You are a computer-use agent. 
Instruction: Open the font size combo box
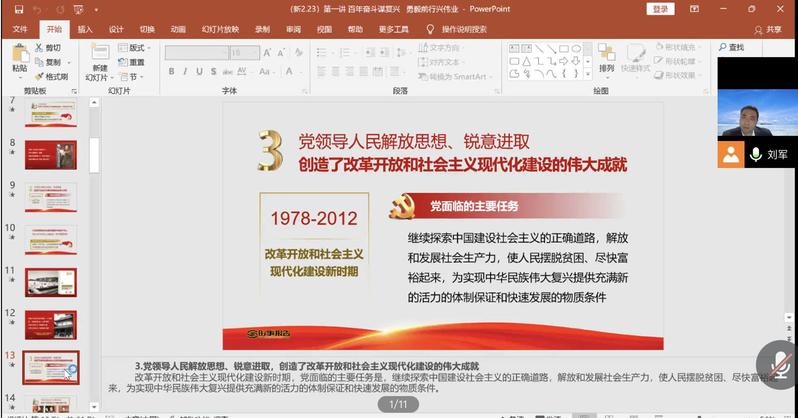[245, 52]
